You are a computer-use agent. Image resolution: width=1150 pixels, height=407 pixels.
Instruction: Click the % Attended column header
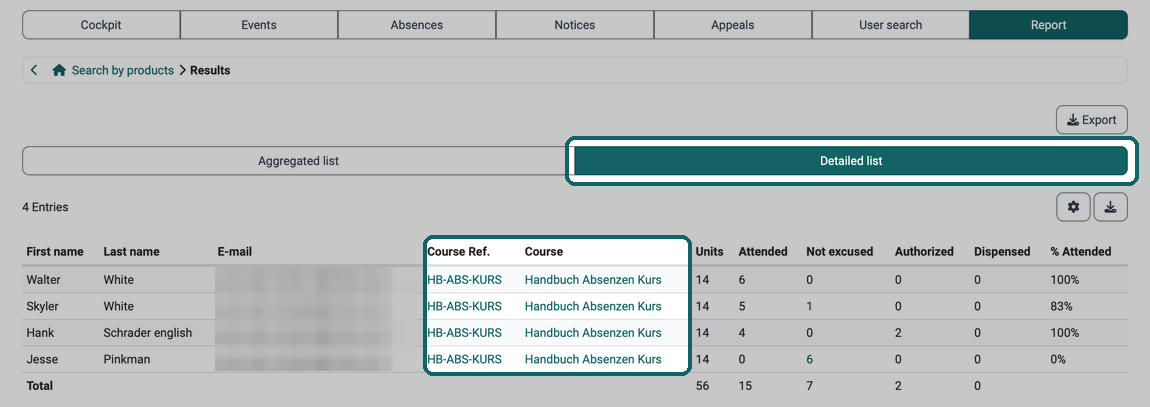(x=1081, y=252)
